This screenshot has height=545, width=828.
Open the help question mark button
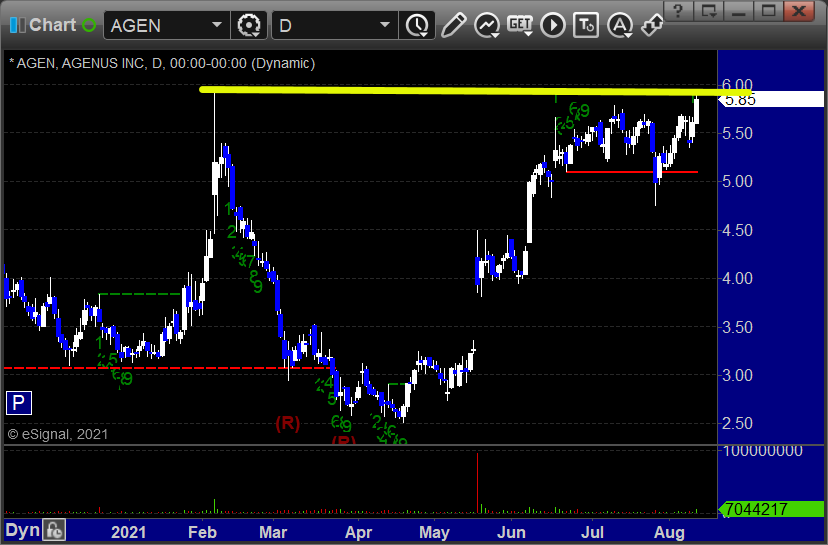tap(678, 11)
